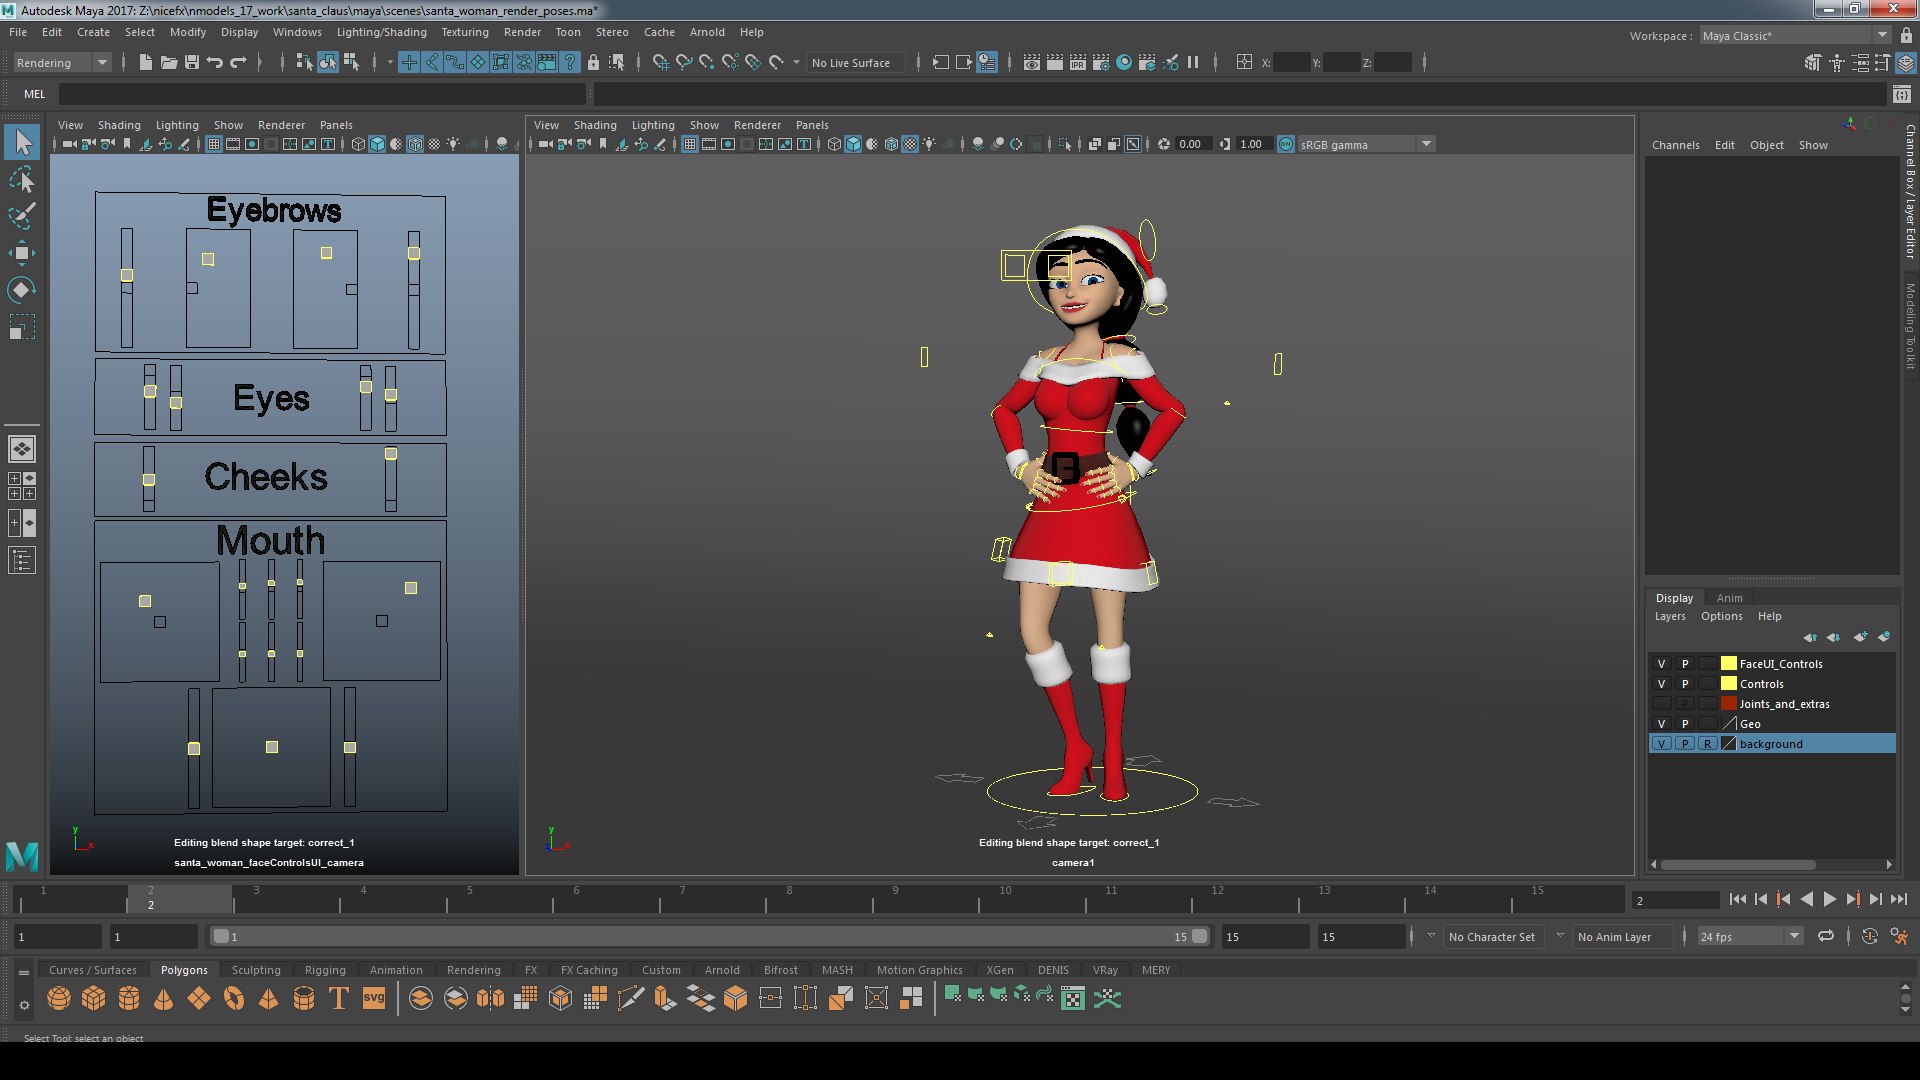The image size is (1920, 1080).
Task: Toggle visibility of Geo layer
Action: click(x=1662, y=724)
